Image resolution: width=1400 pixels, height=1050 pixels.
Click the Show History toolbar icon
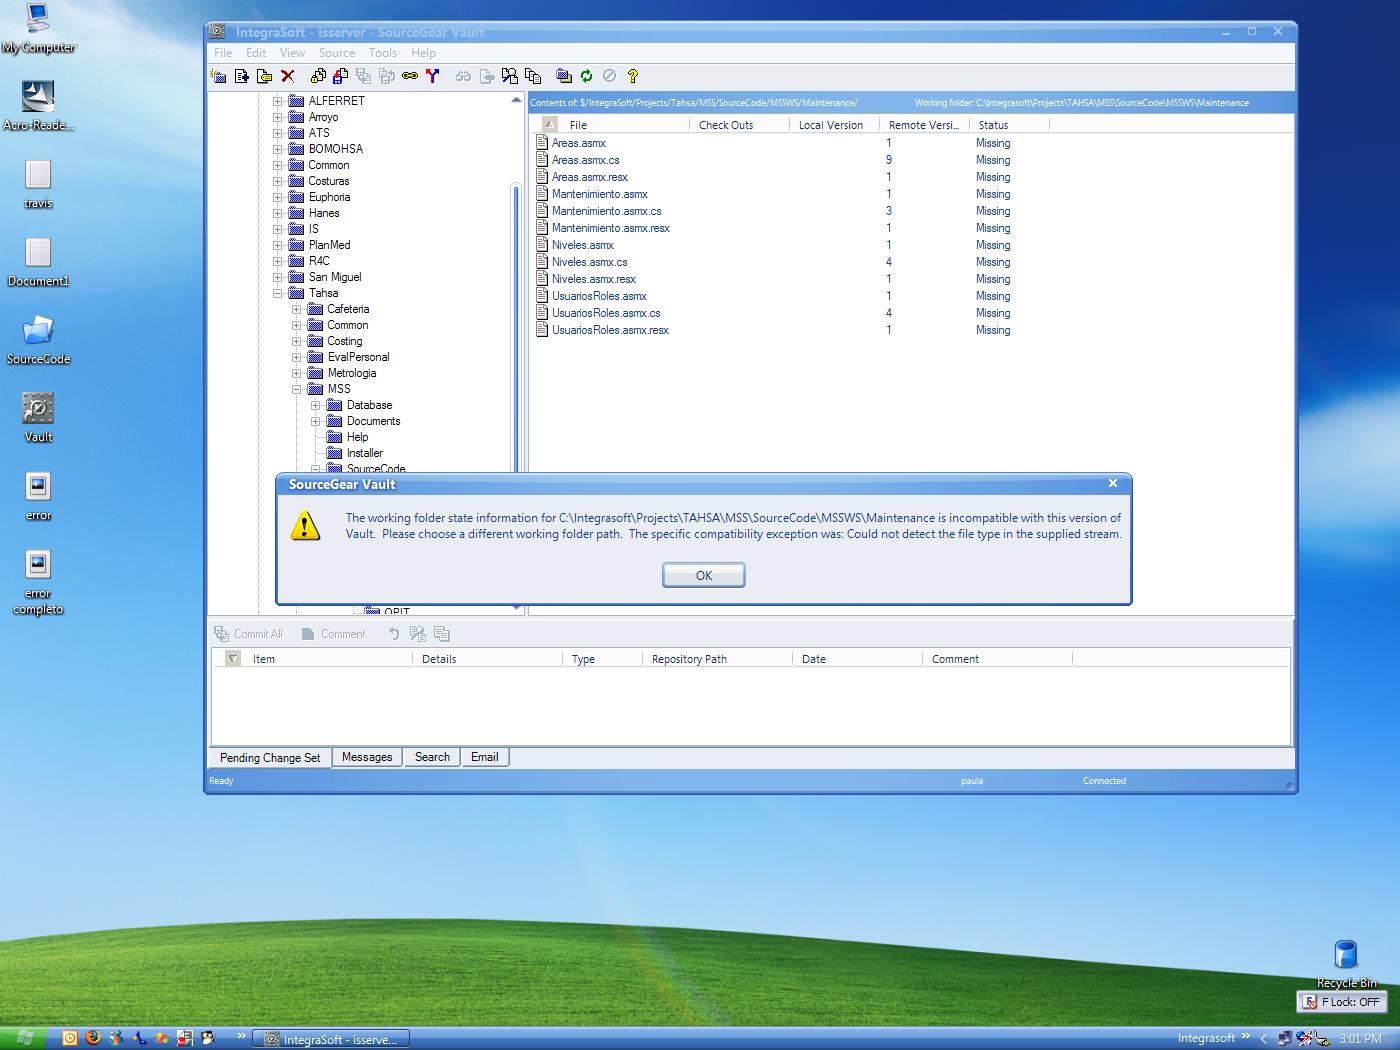pyautogui.click(x=532, y=76)
